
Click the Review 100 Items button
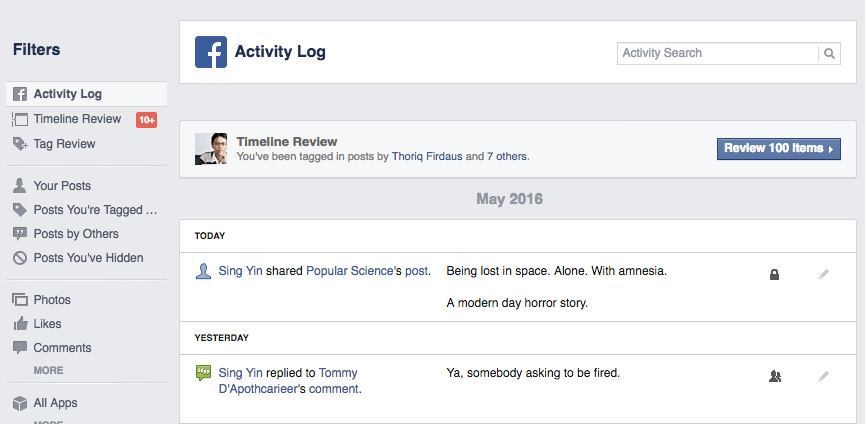[779, 149]
